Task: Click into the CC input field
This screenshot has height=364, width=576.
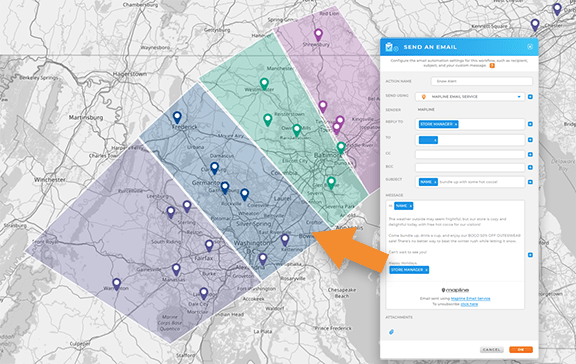Action: pyautogui.click(x=470, y=155)
